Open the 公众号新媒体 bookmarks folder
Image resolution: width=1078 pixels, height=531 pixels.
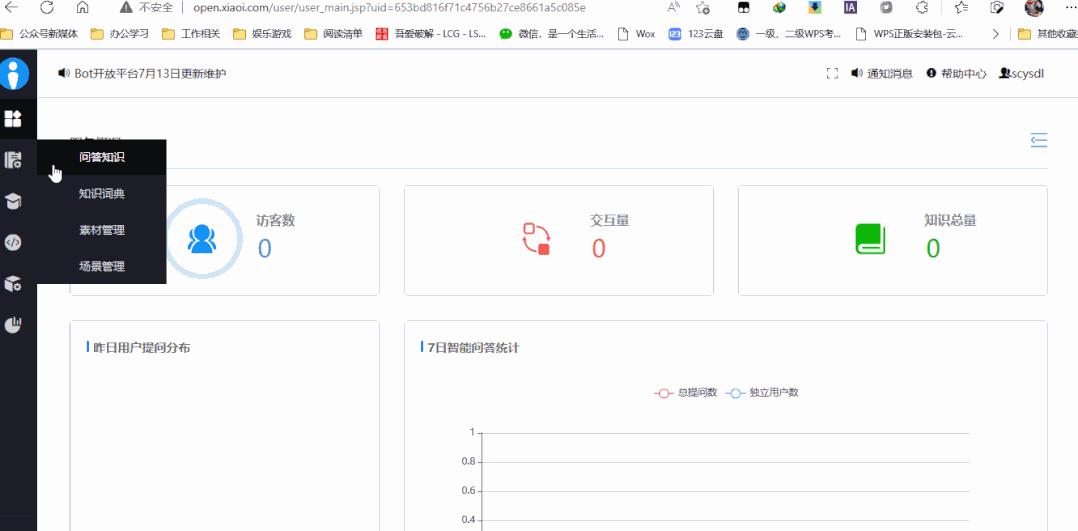(39, 34)
